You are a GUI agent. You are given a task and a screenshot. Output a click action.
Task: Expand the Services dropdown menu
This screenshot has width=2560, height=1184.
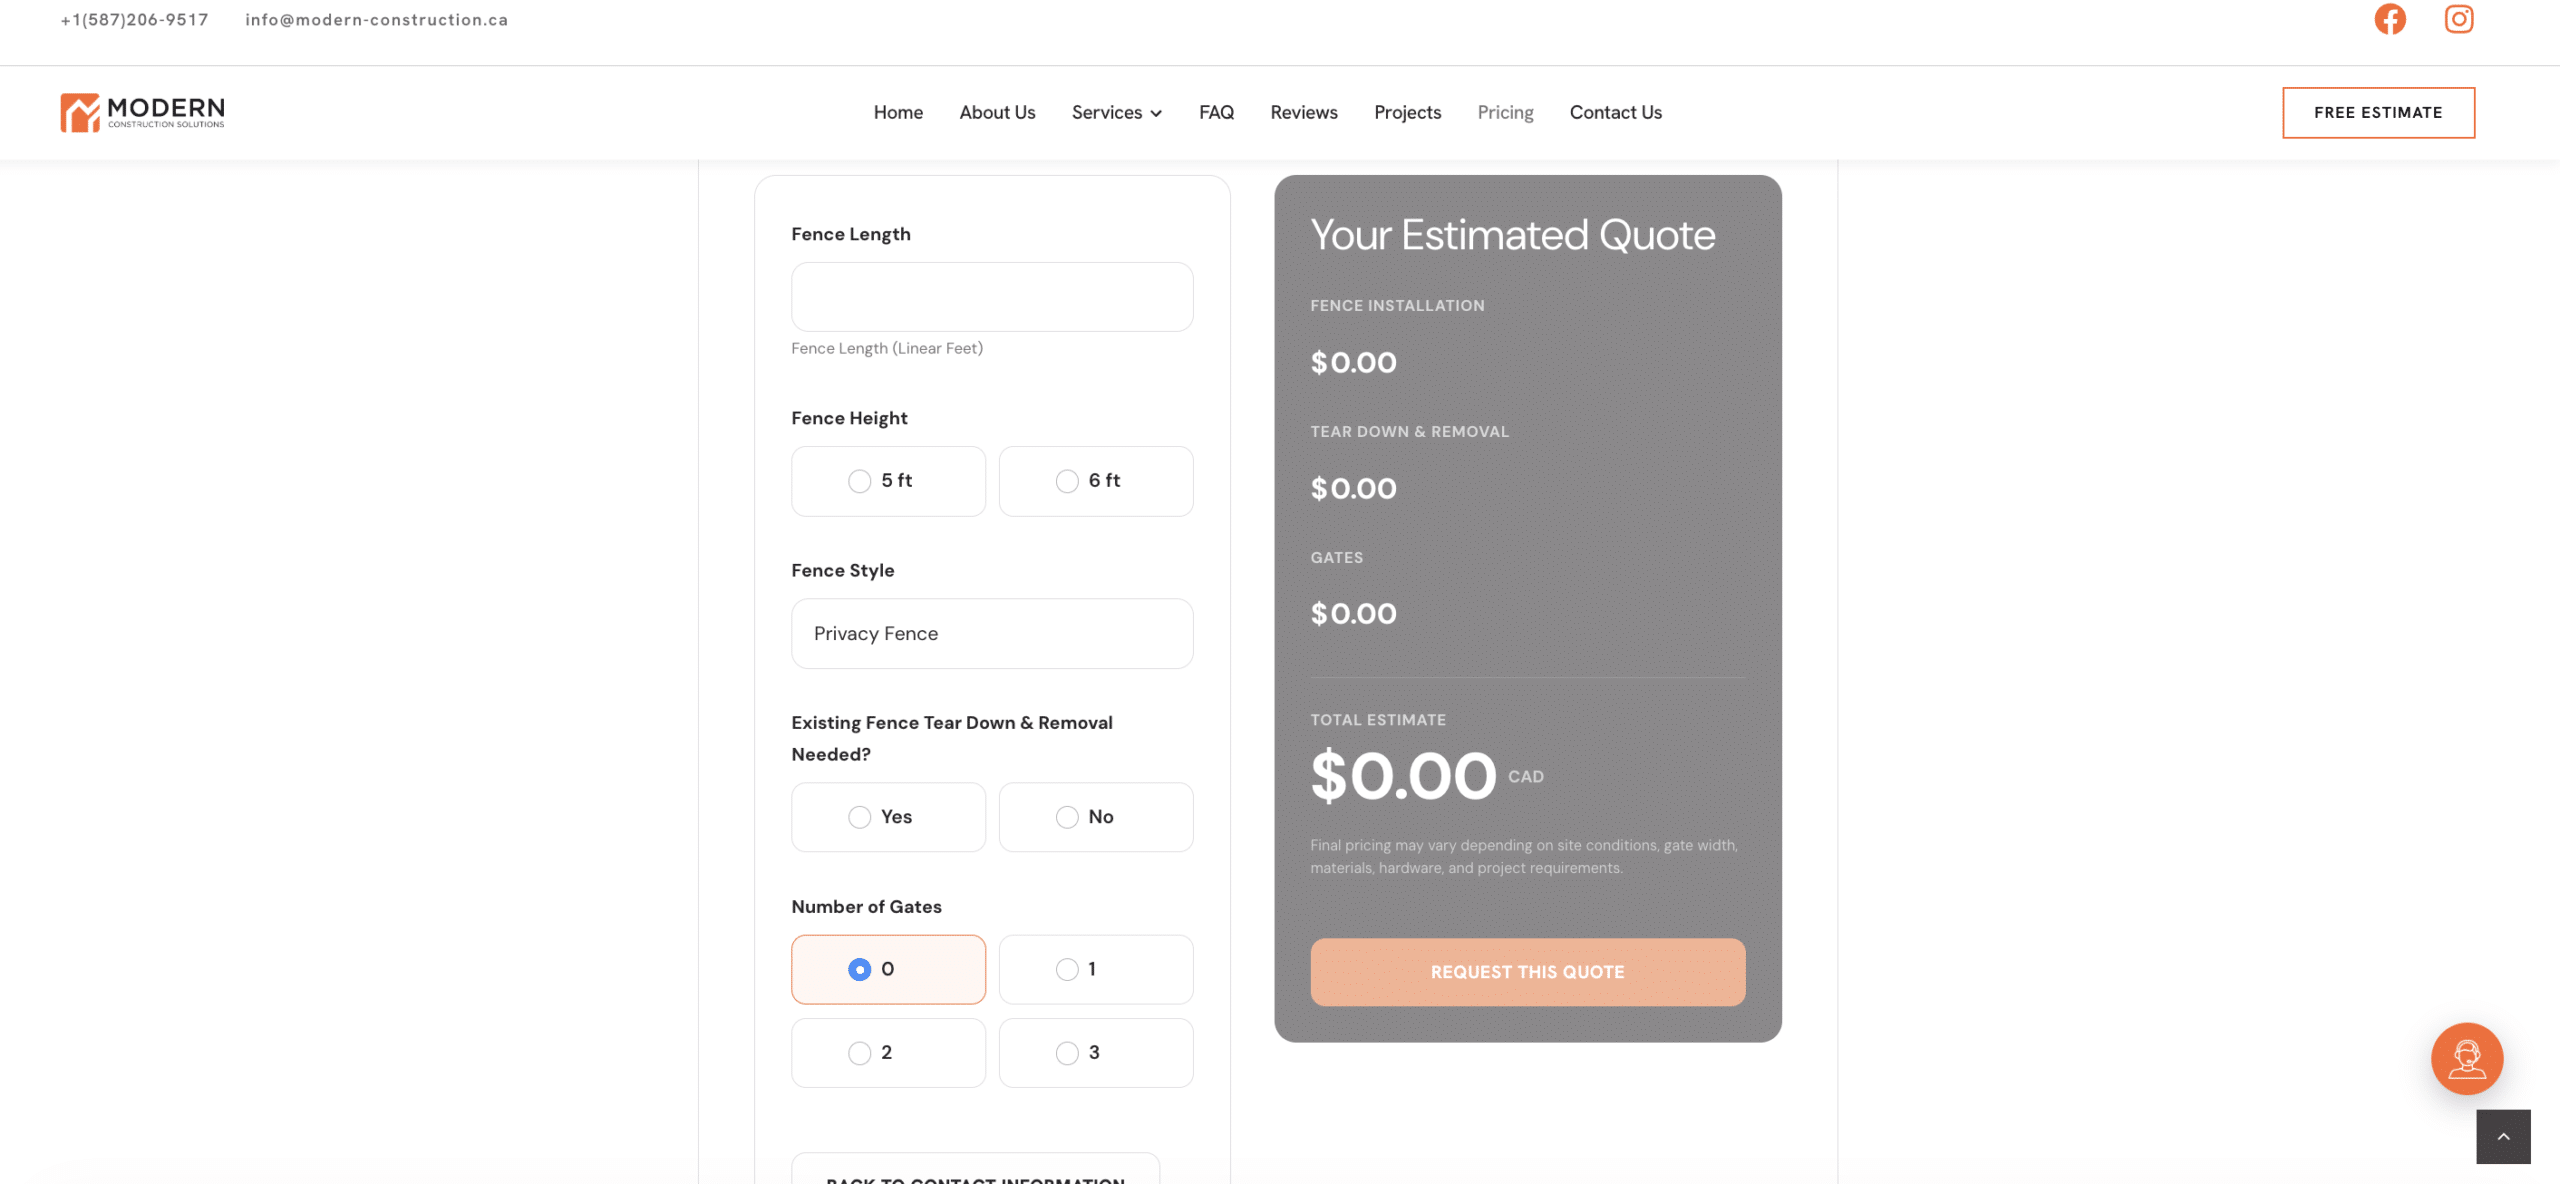[1117, 113]
